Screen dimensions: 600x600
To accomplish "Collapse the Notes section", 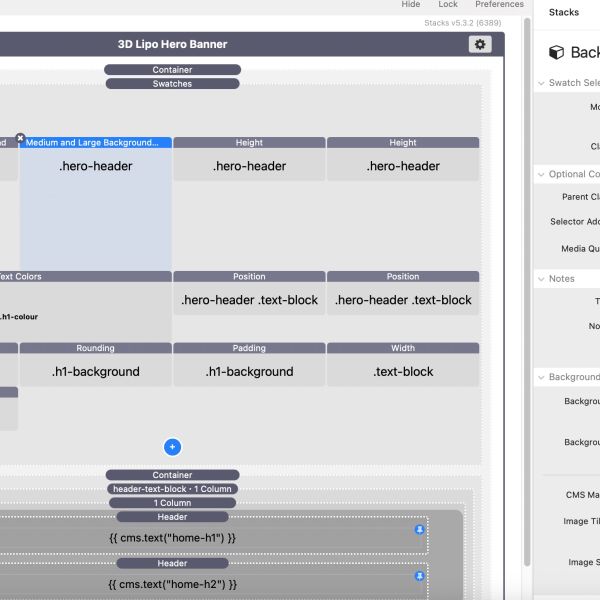I will pyautogui.click(x=541, y=279).
